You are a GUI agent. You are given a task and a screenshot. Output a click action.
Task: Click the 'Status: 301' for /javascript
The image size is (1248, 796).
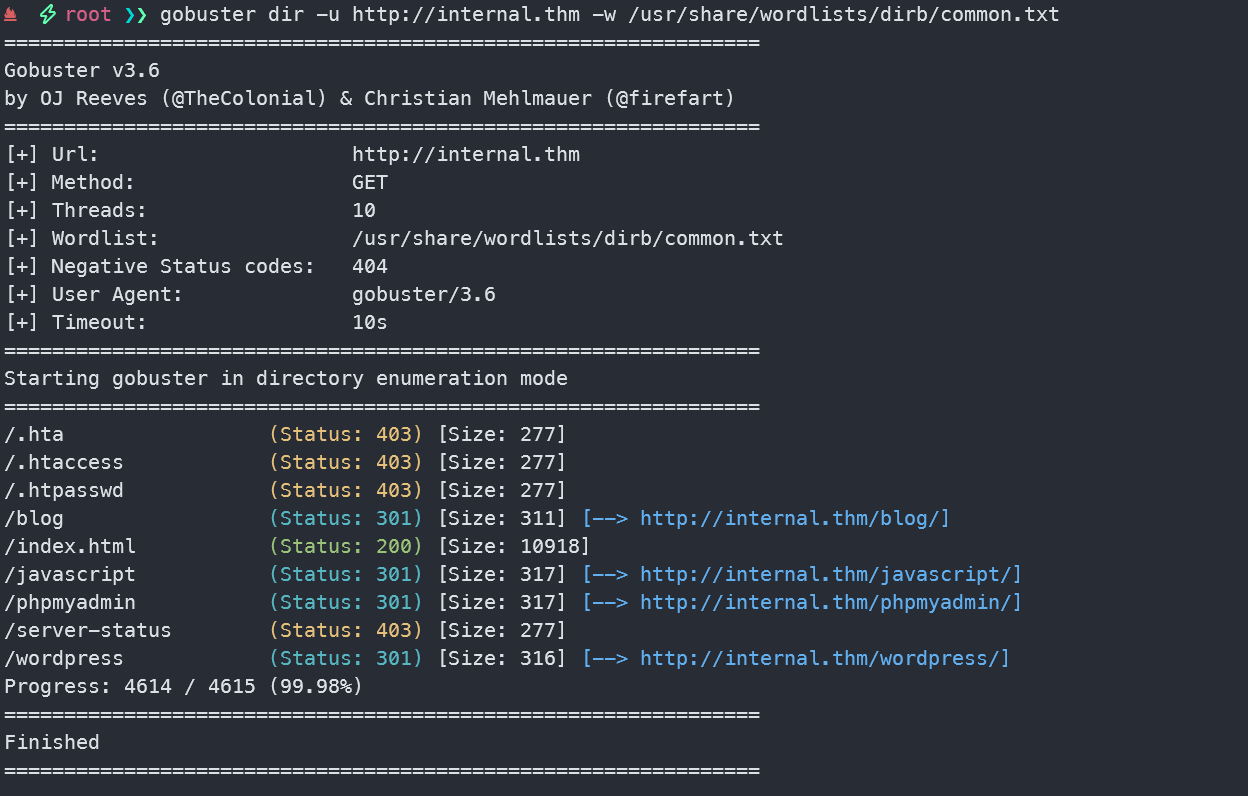(346, 575)
